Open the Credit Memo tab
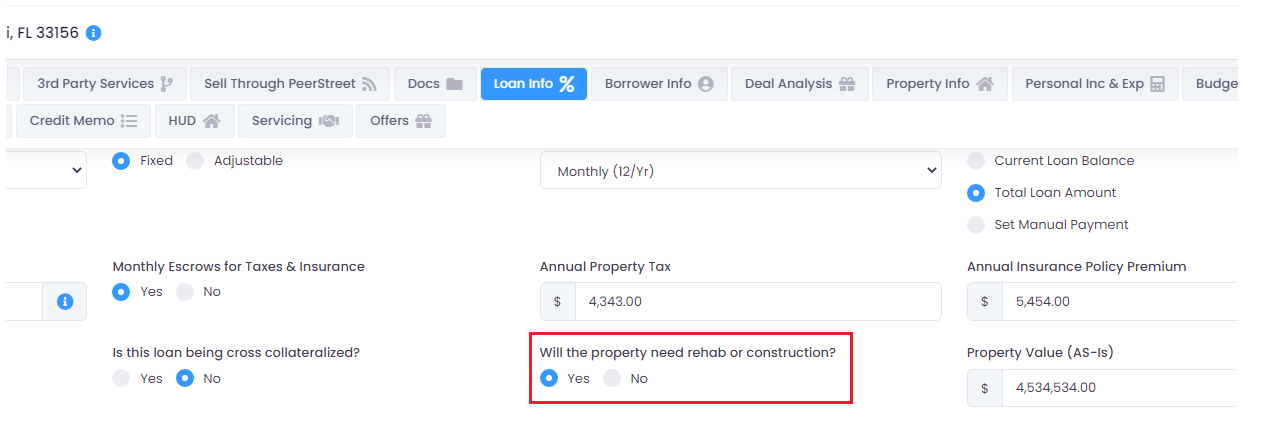 (x=83, y=121)
